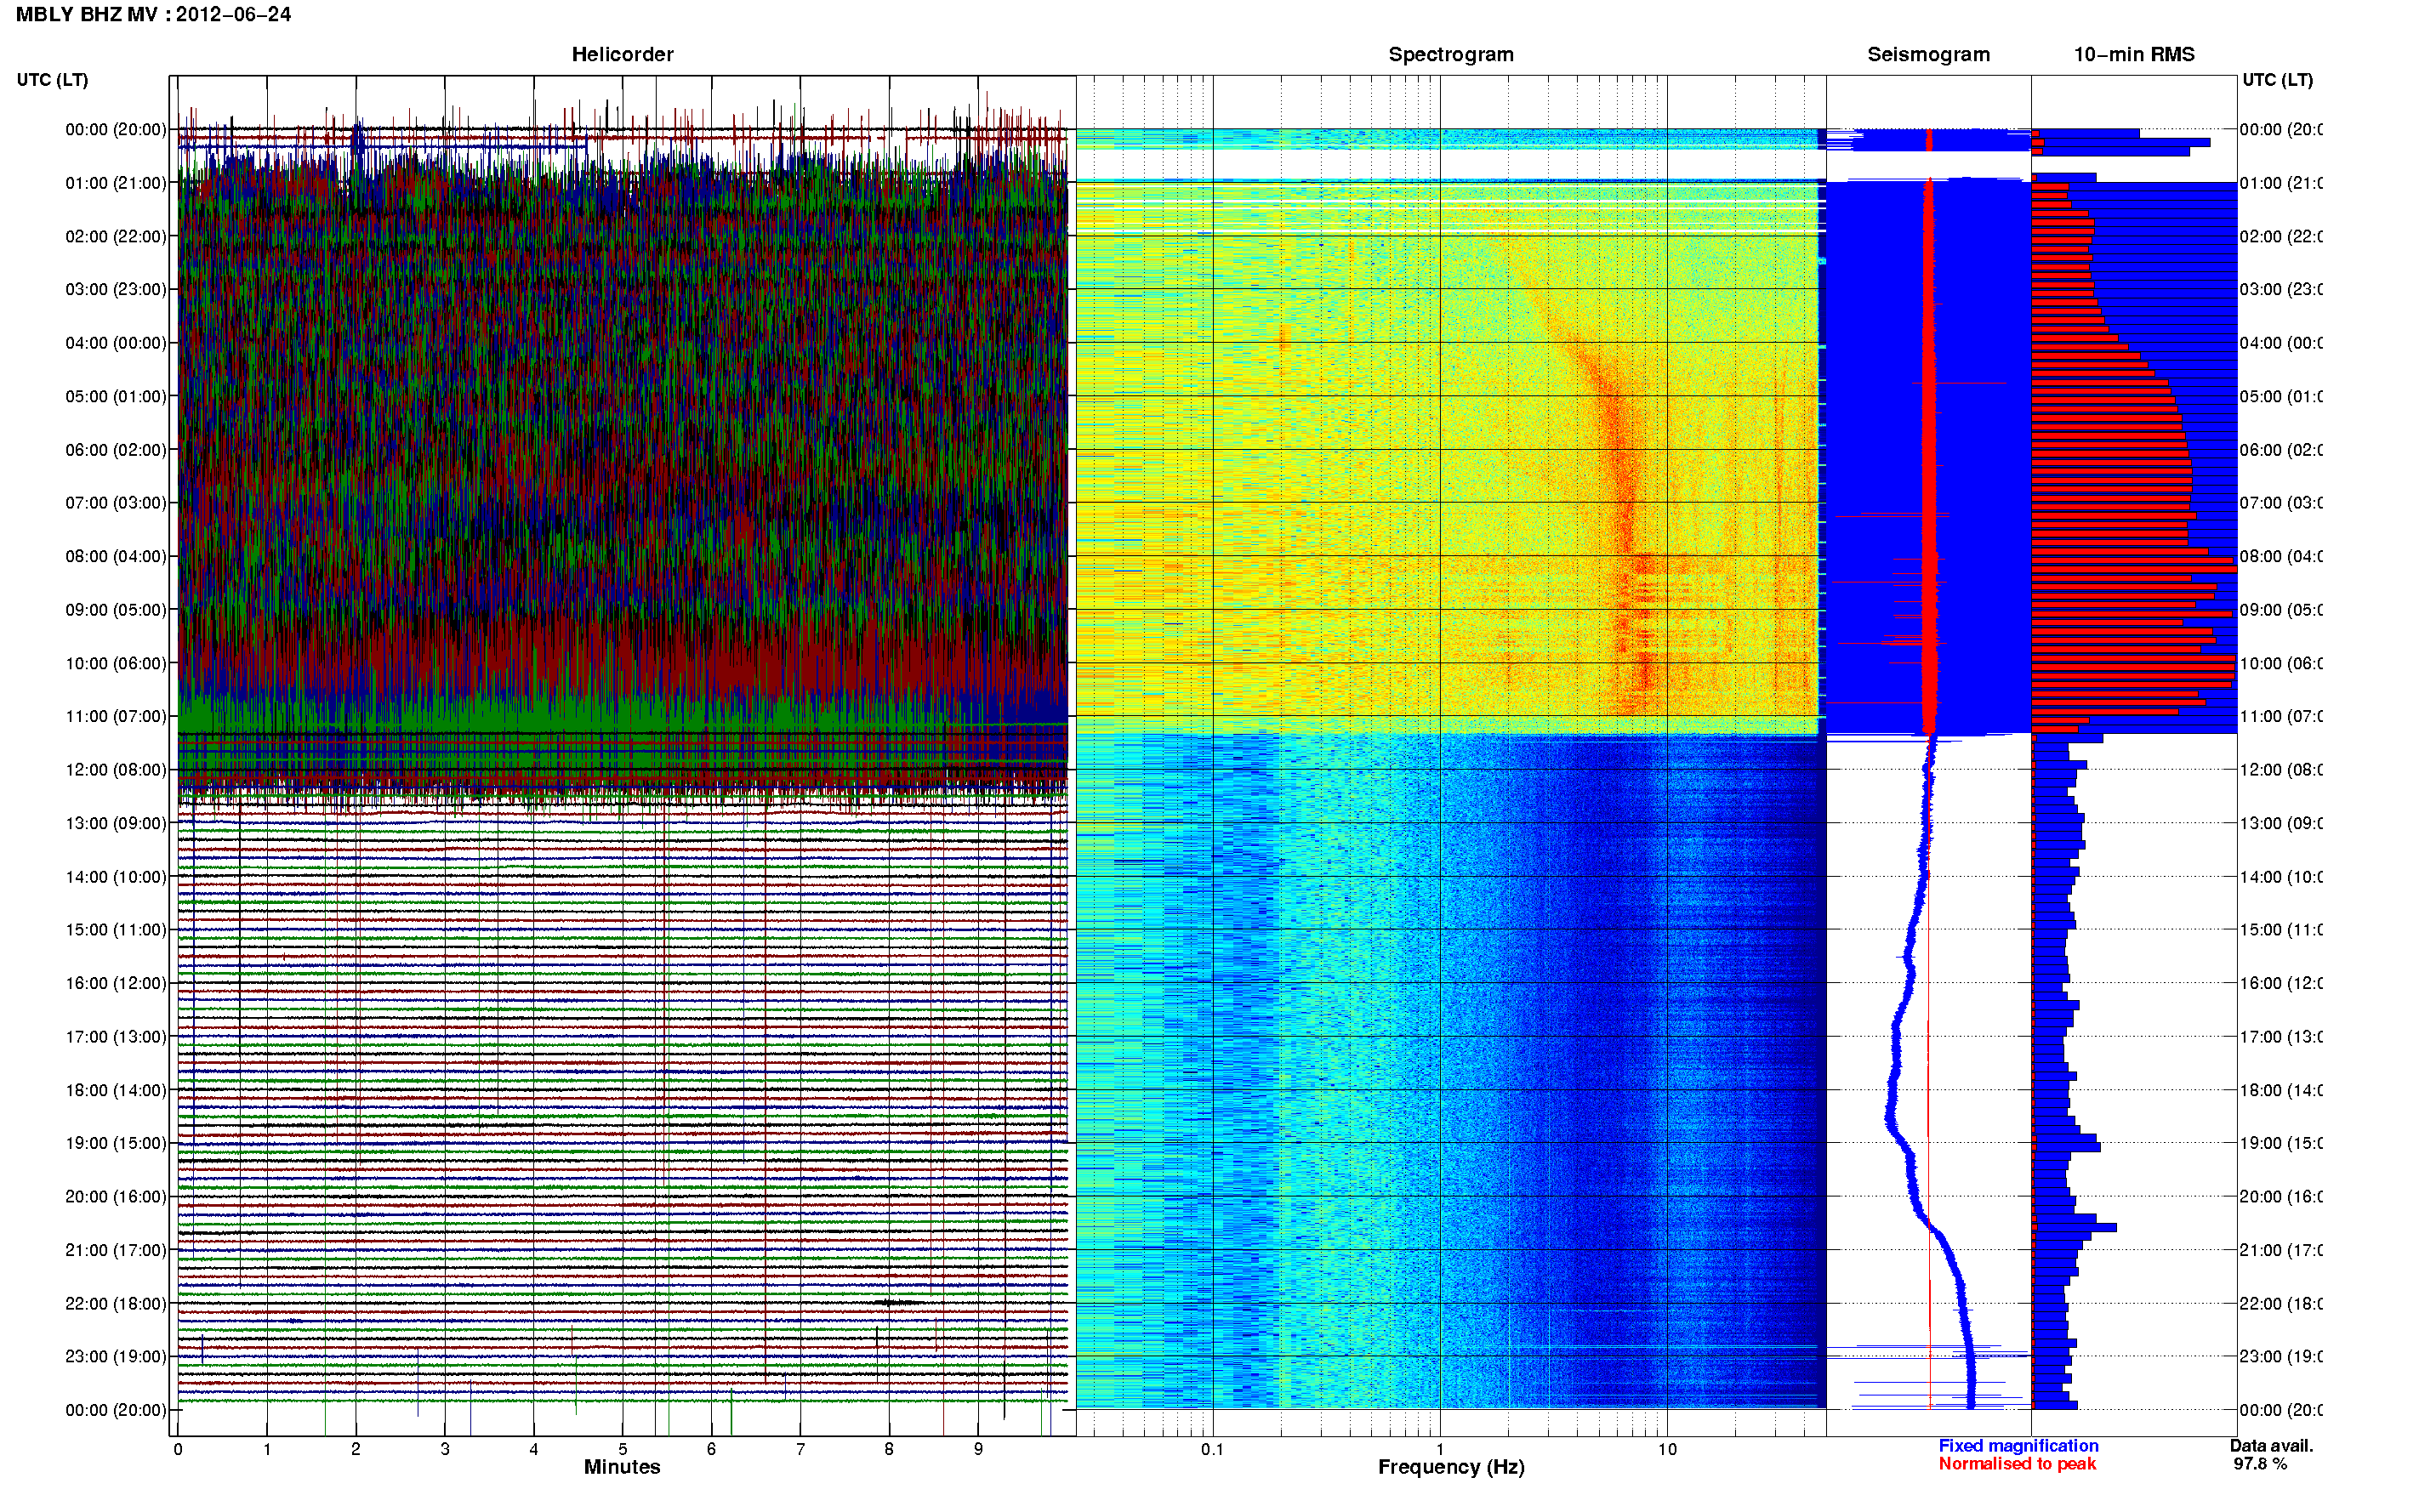
Task: Click the MBLY BHZ MV : 2012-06-24 title
Action: click(x=153, y=15)
